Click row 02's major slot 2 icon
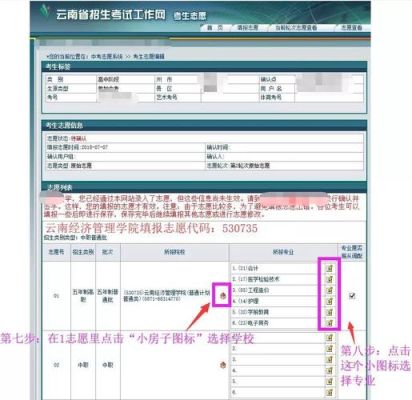Screen dimensions: 412x400 tap(329, 349)
